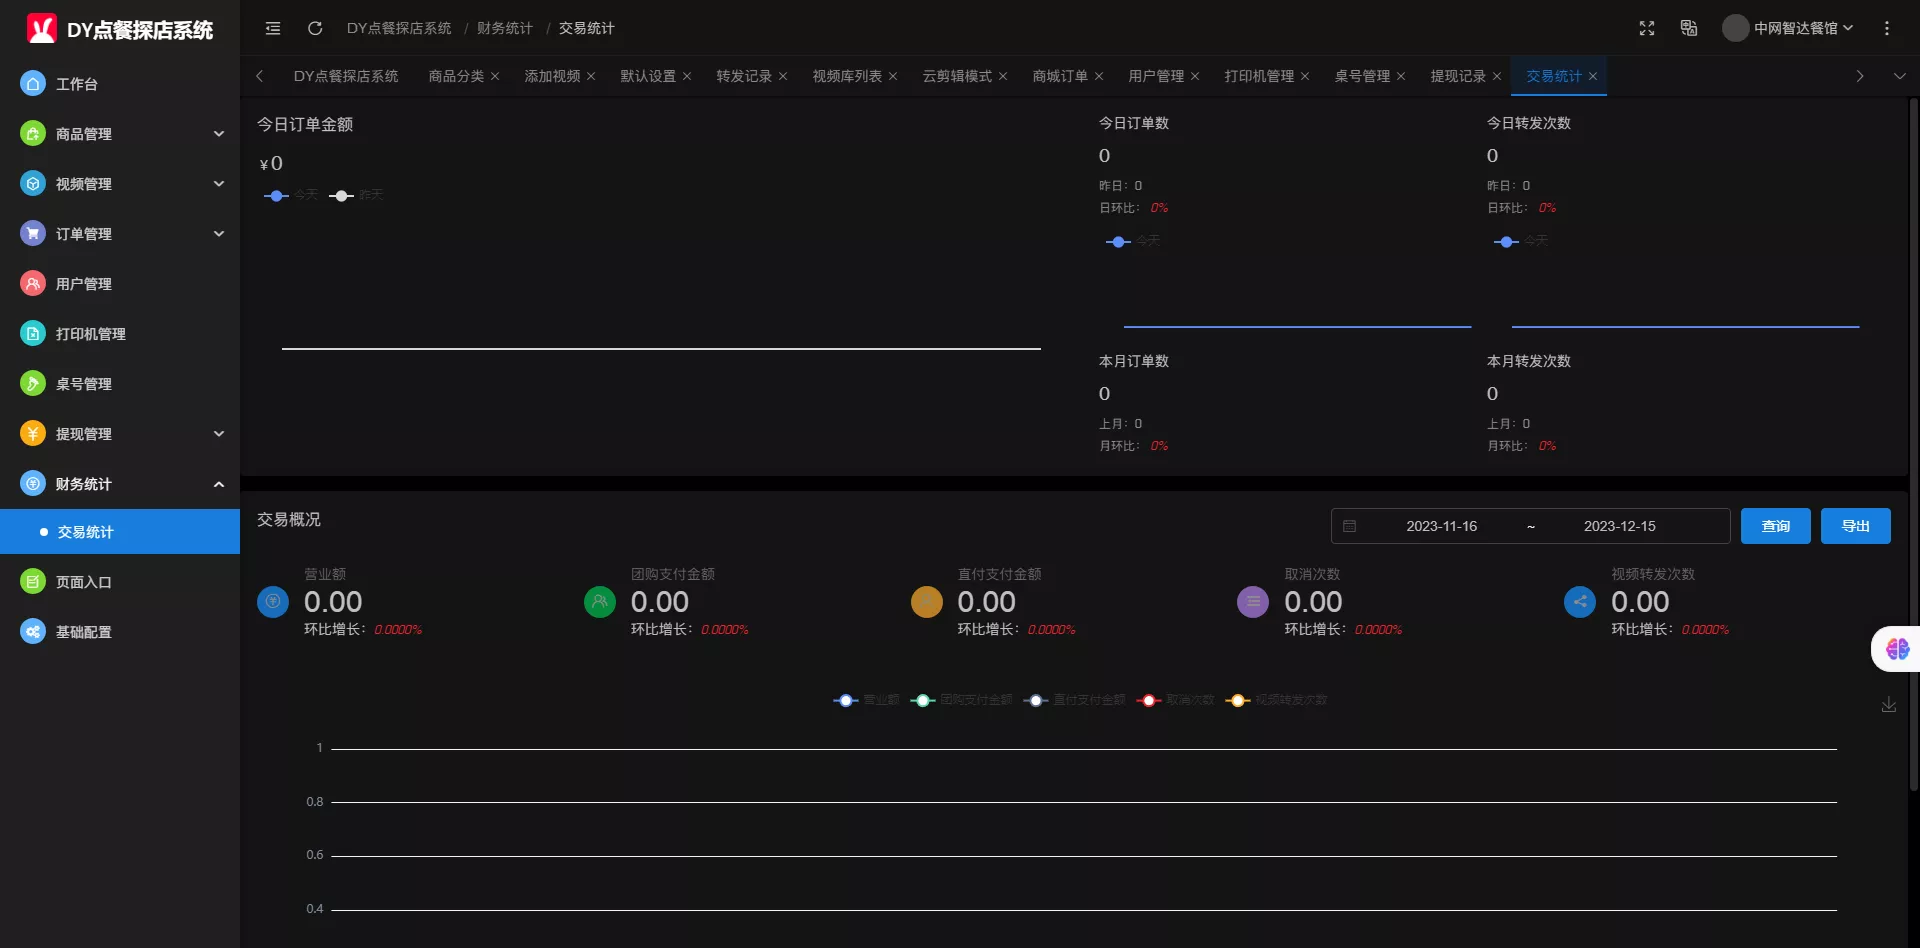
Task: Close the 提现记录 tab
Action: (x=1497, y=76)
